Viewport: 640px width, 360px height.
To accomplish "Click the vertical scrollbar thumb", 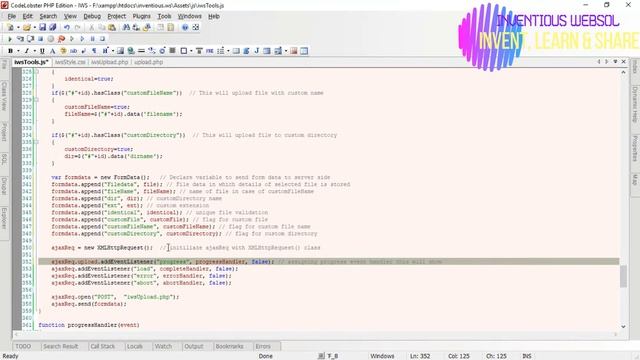I will pyautogui.click(x=623, y=276).
